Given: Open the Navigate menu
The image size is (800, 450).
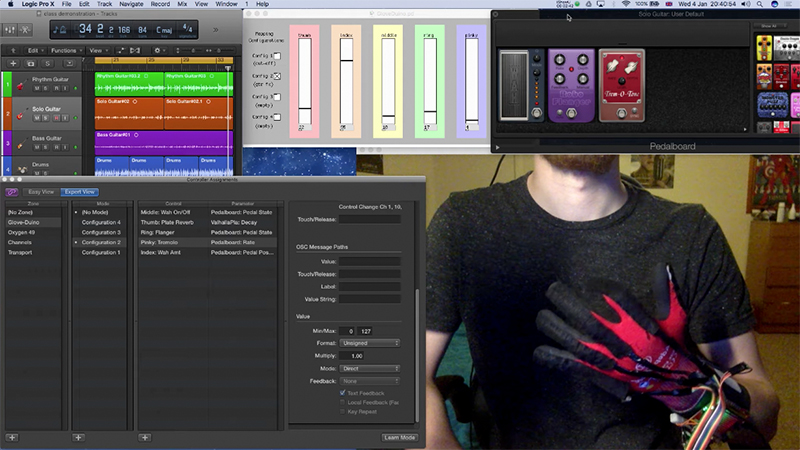Looking at the screenshot, I should pos(131,4).
